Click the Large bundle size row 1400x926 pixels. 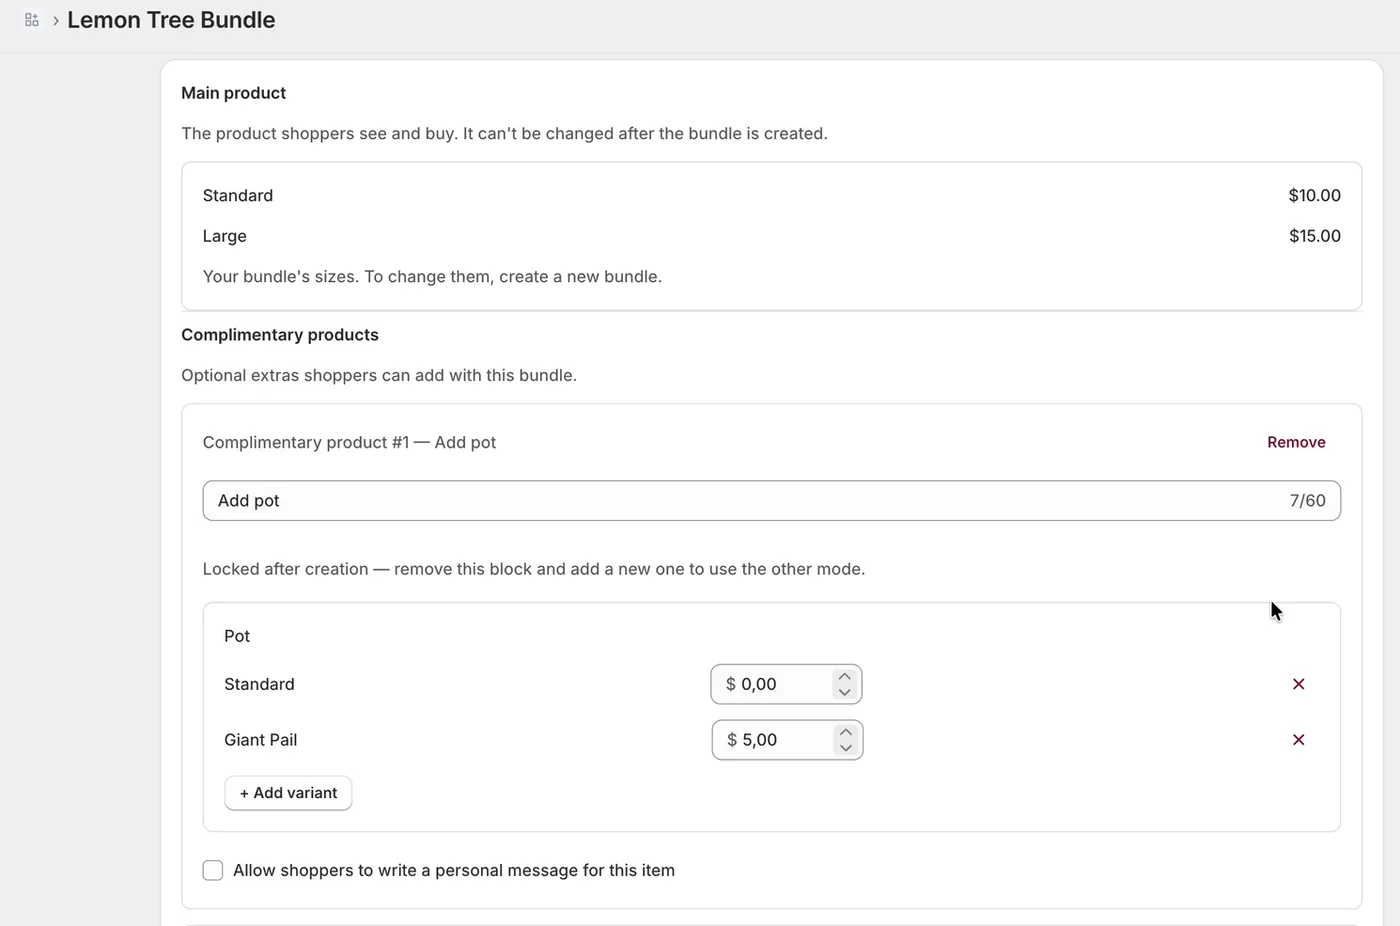(771, 236)
